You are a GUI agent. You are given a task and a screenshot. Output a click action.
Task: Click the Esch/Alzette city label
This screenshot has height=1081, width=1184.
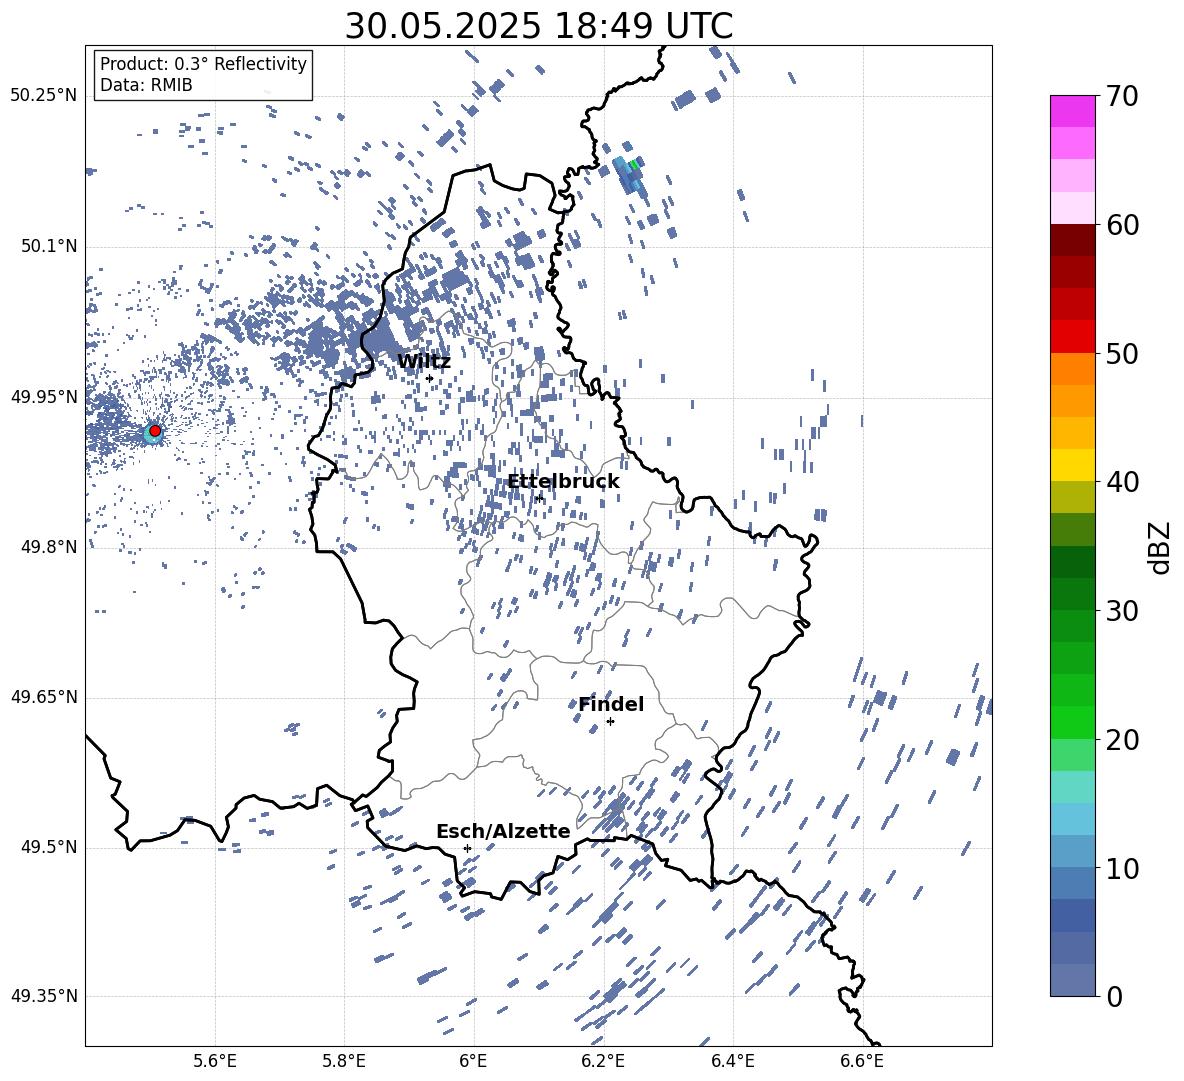click(x=503, y=831)
